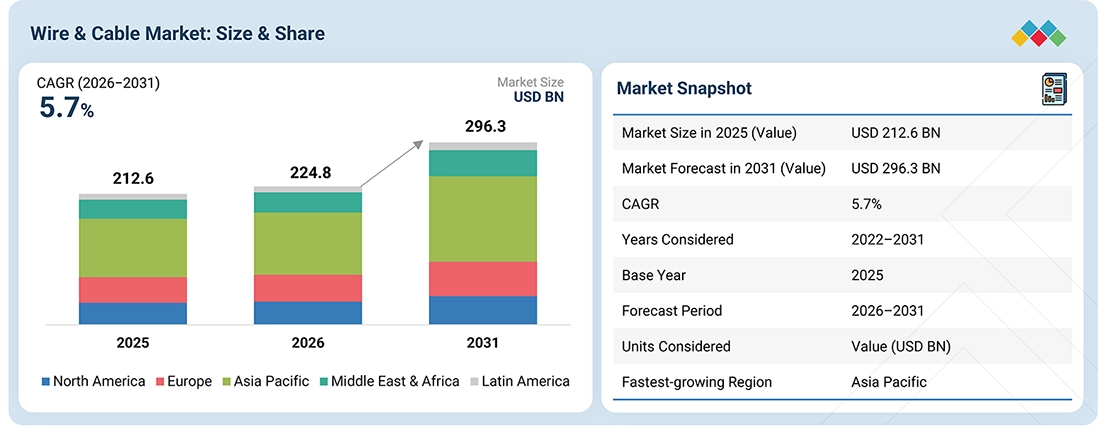Click the Asia Pacific segment of the 2025 bar
The height and width of the screenshot is (429, 1100).
coord(133,248)
